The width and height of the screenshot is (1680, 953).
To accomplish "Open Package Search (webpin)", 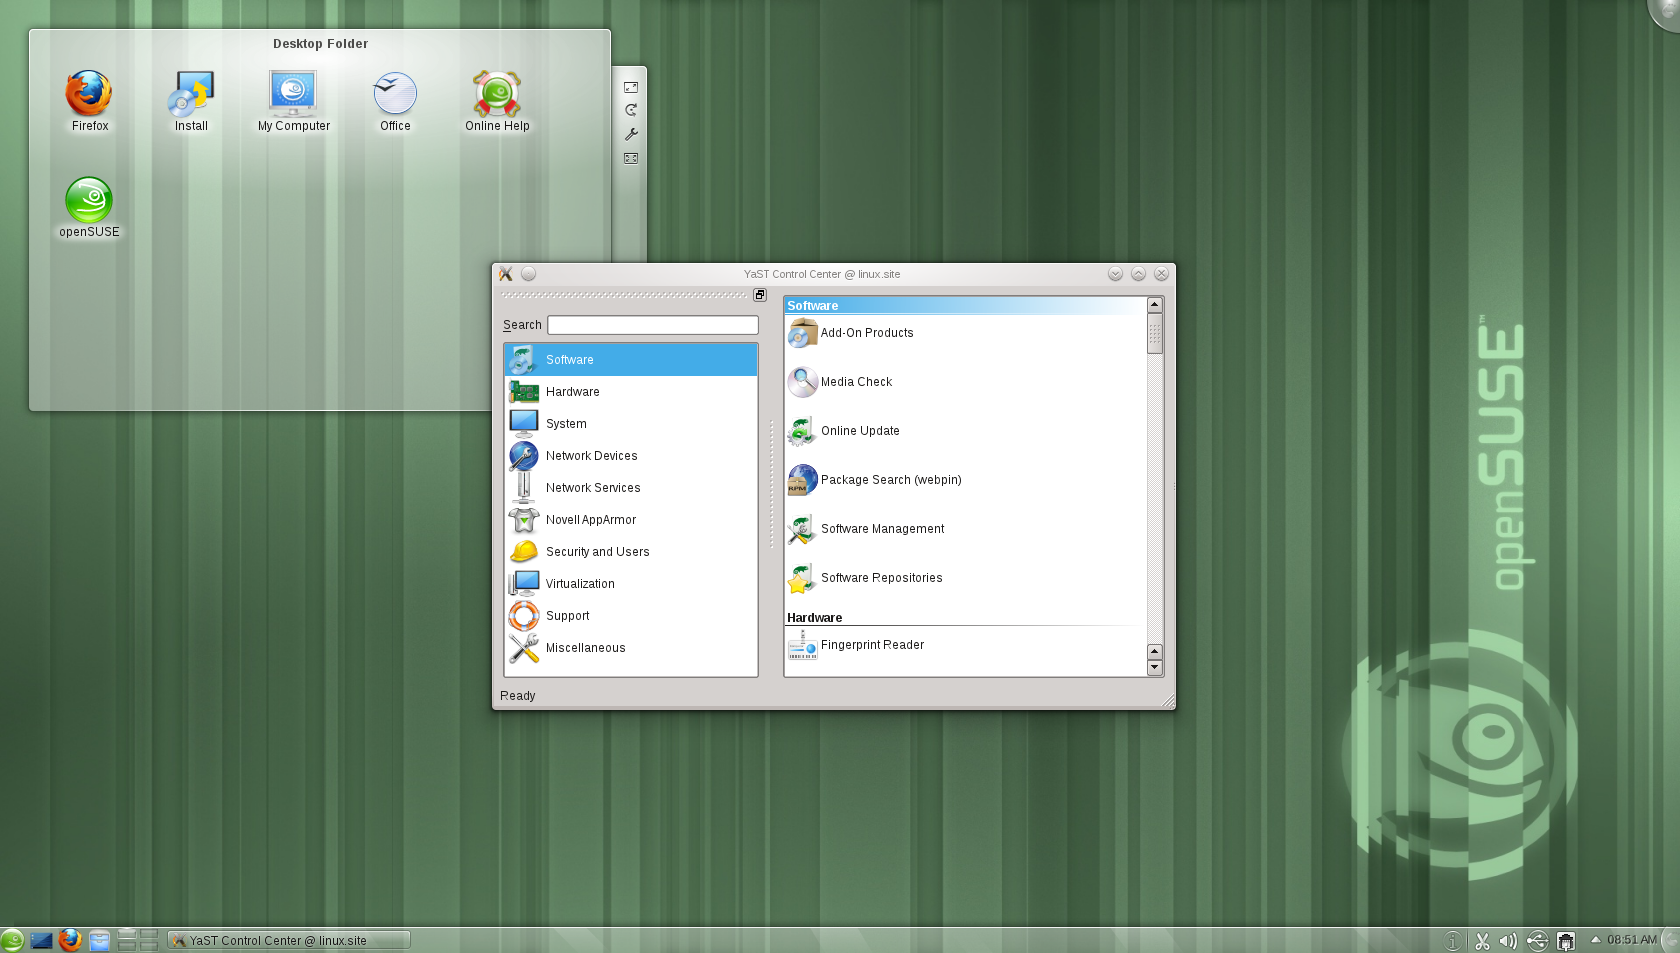I will tap(890, 480).
